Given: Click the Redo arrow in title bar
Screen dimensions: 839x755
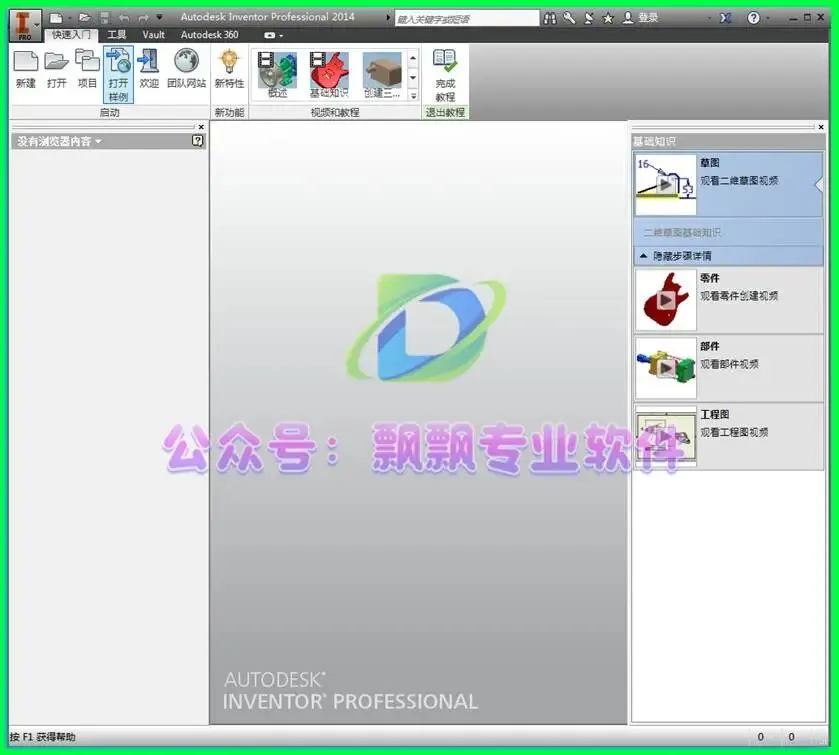Looking at the screenshot, I should (143, 18).
